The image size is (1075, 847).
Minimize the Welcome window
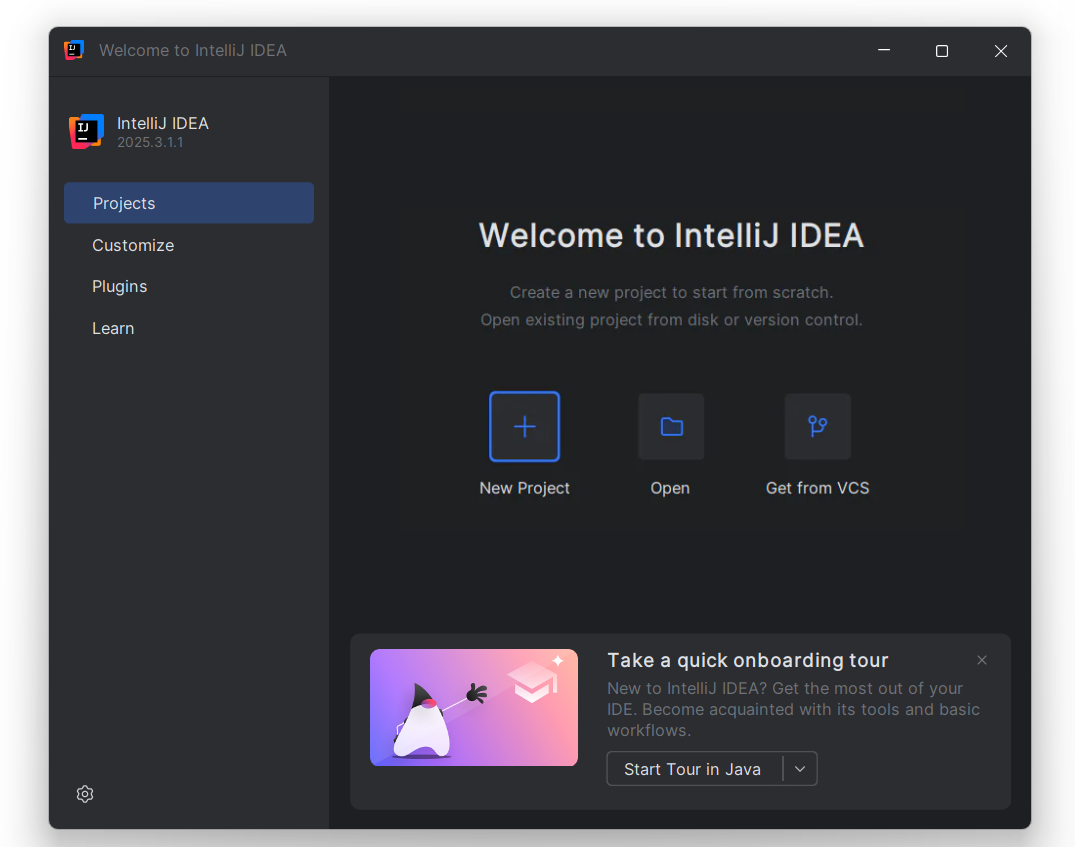click(x=884, y=51)
